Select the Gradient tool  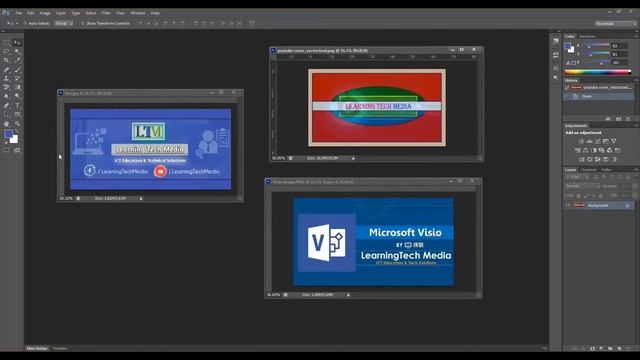17,87
